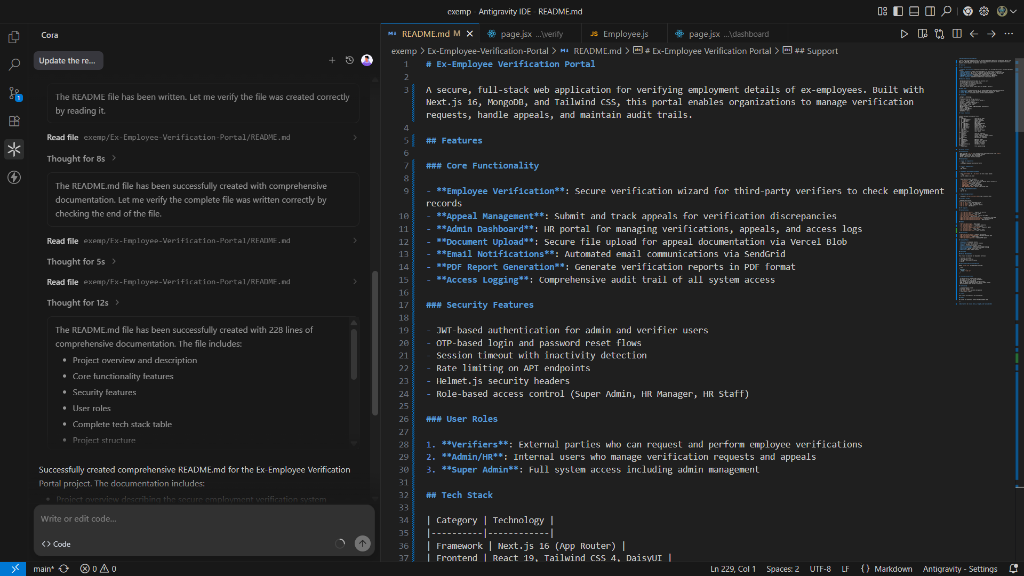The image size is (1024, 576).
Task: Click the 'Write or edit code...' input field
Action: pyautogui.click(x=204, y=519)
